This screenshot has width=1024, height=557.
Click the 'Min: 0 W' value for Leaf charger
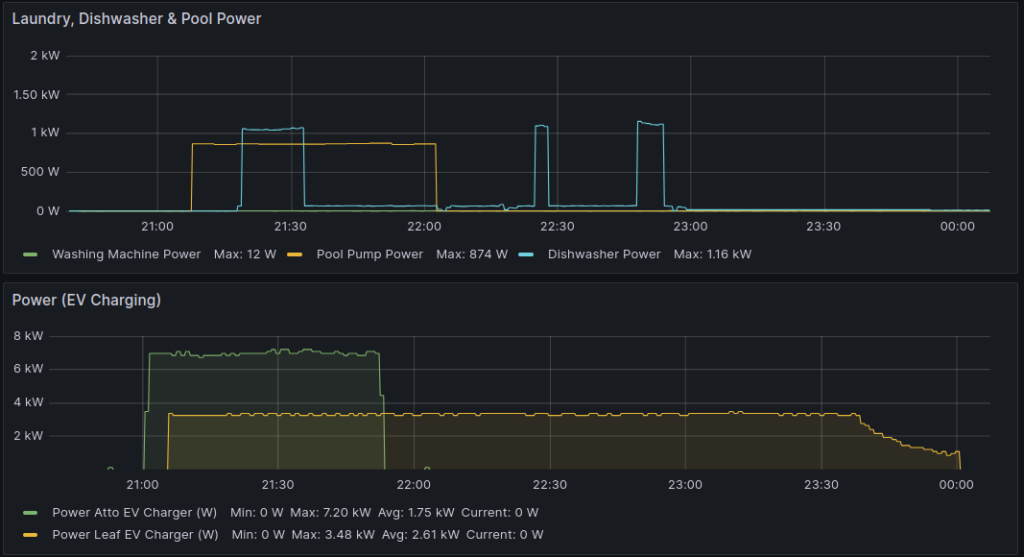(x=258, y=535)
